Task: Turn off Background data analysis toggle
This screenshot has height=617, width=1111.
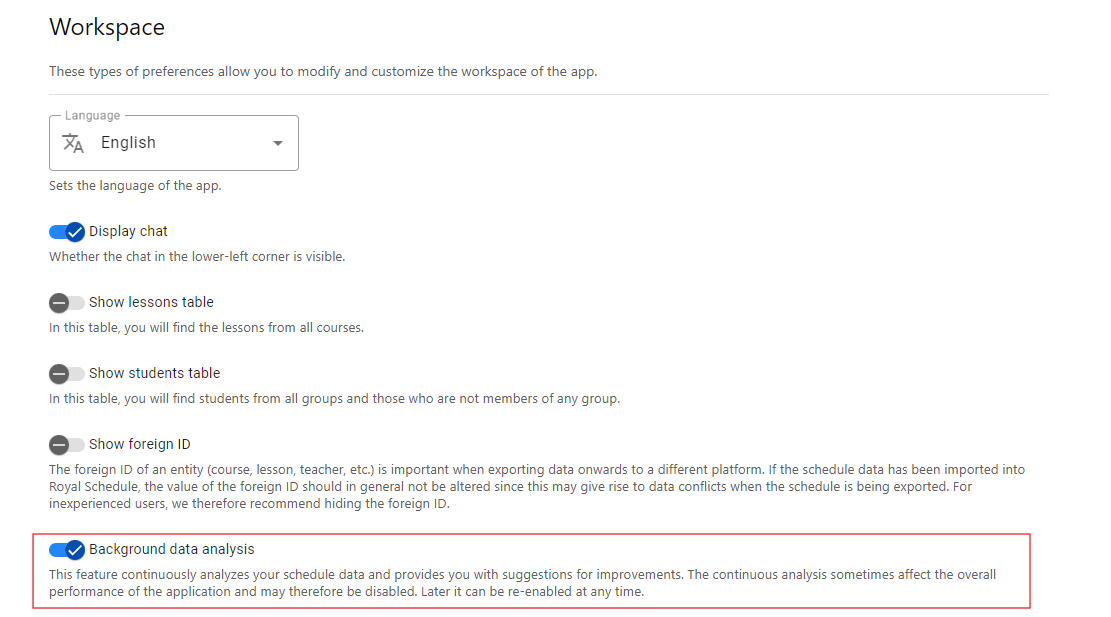Action: coord(67,550)
